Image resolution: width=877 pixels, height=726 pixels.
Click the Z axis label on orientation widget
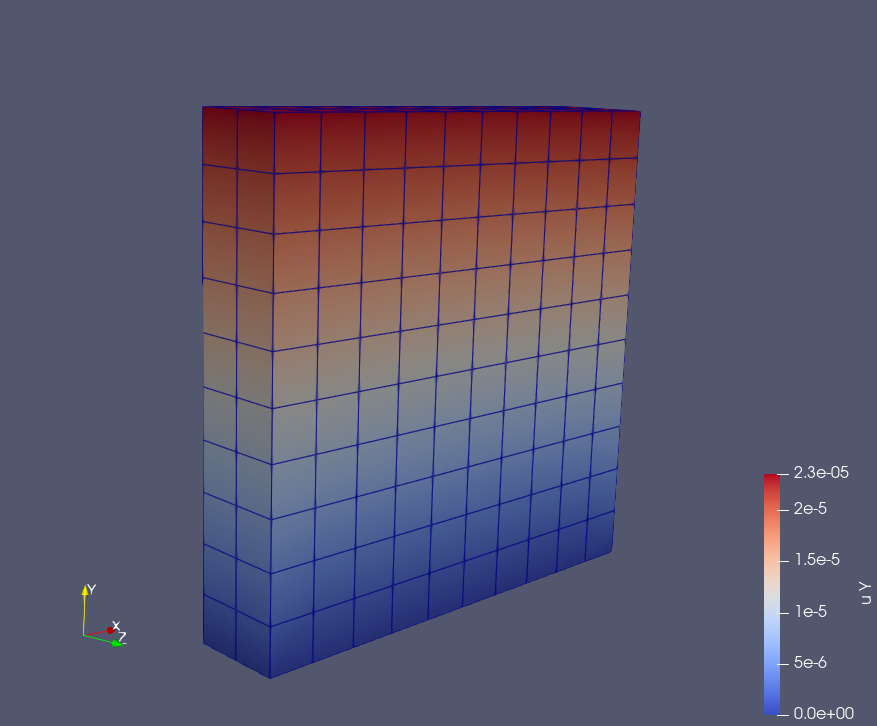(122, 637)
